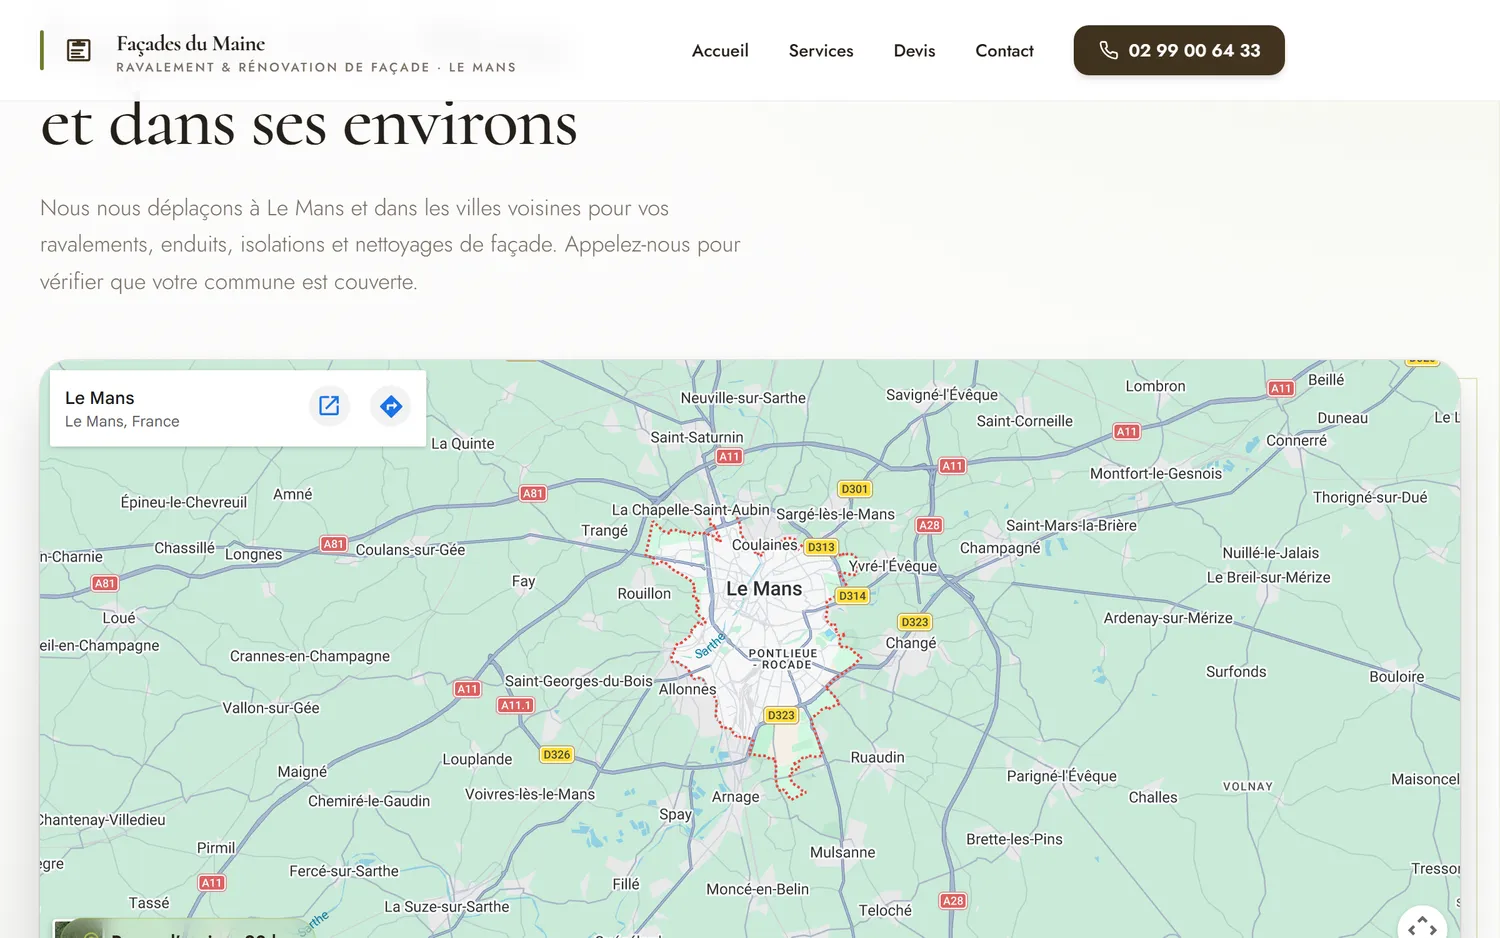Screen dimensions: 1500x938
Task: Click Saint-Georges-du-Bois on the map
Action: pyautogui.click(x=579, y=681)
